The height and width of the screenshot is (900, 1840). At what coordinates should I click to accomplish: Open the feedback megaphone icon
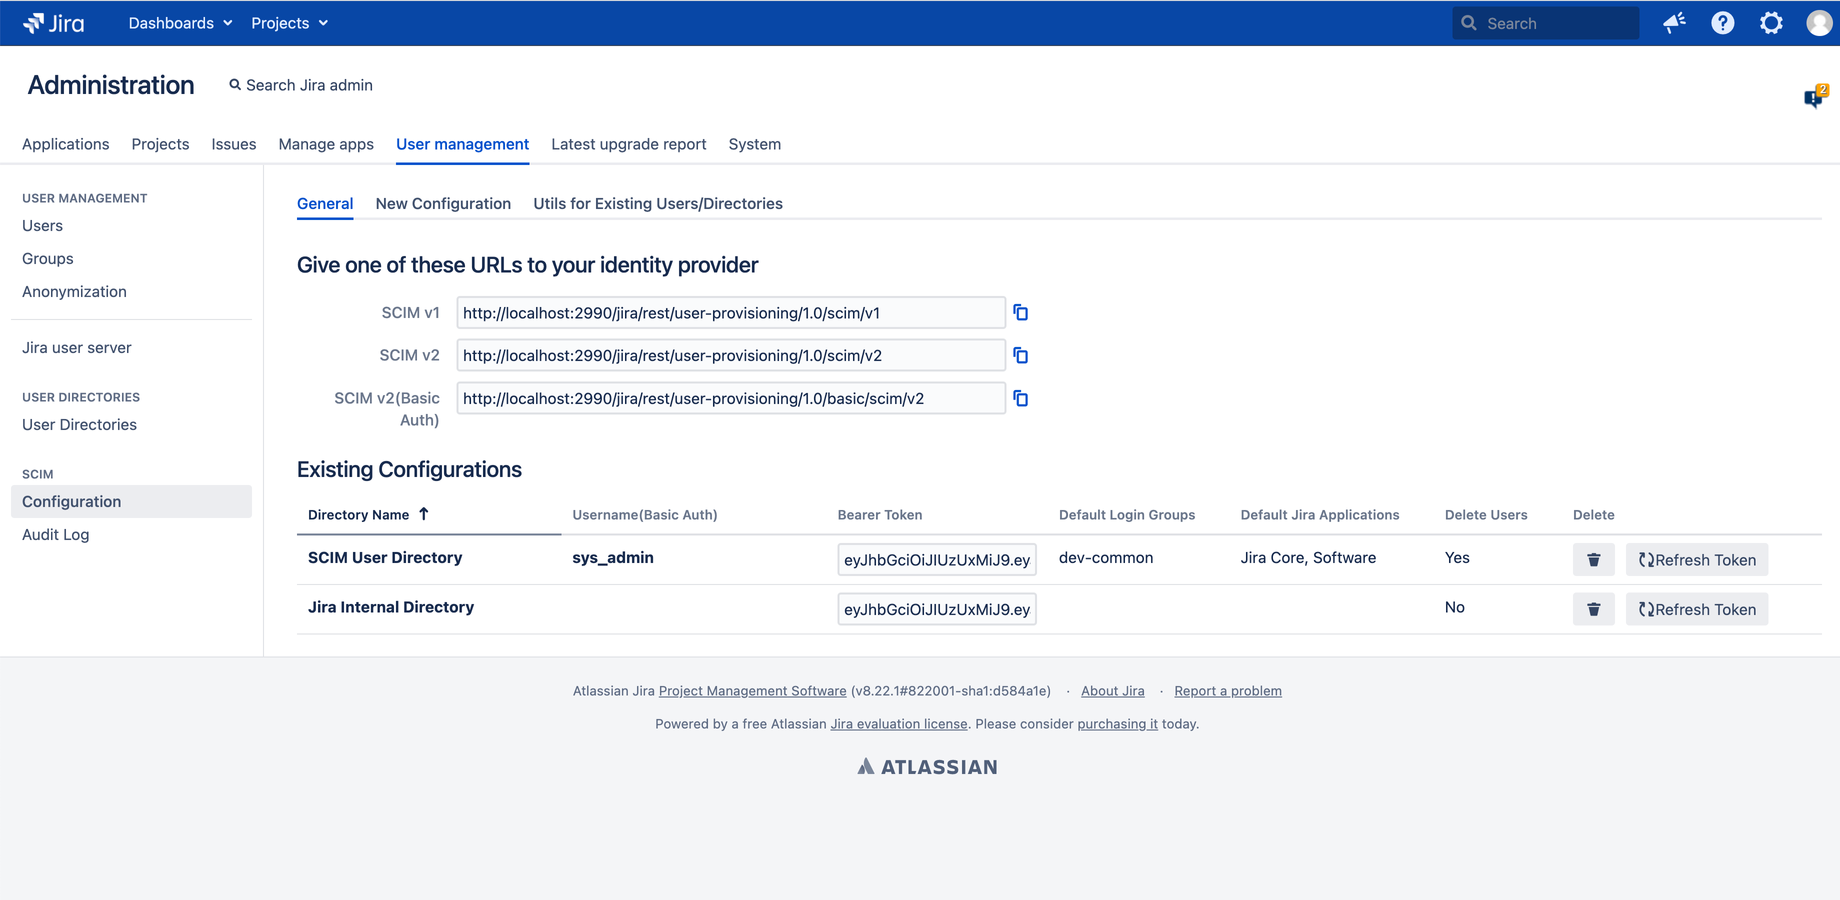1674,23
